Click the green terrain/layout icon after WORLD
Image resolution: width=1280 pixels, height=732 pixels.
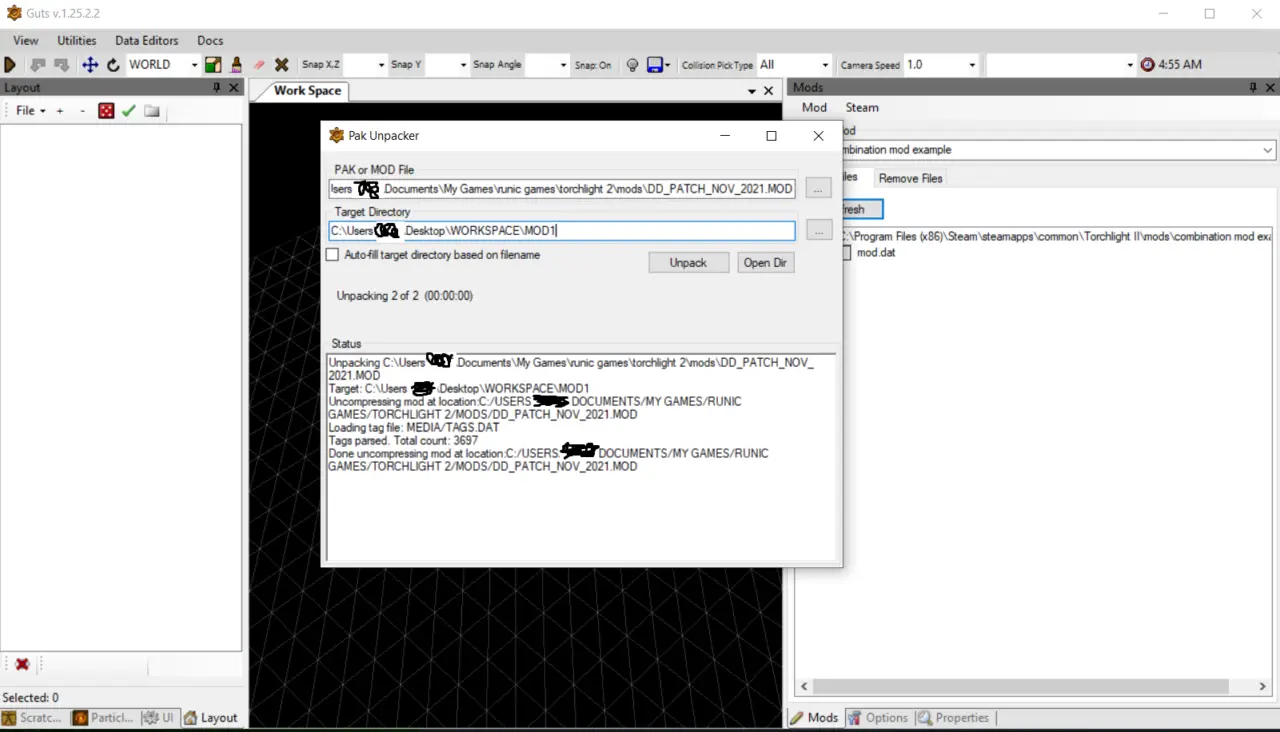click(x=213, y=64)
